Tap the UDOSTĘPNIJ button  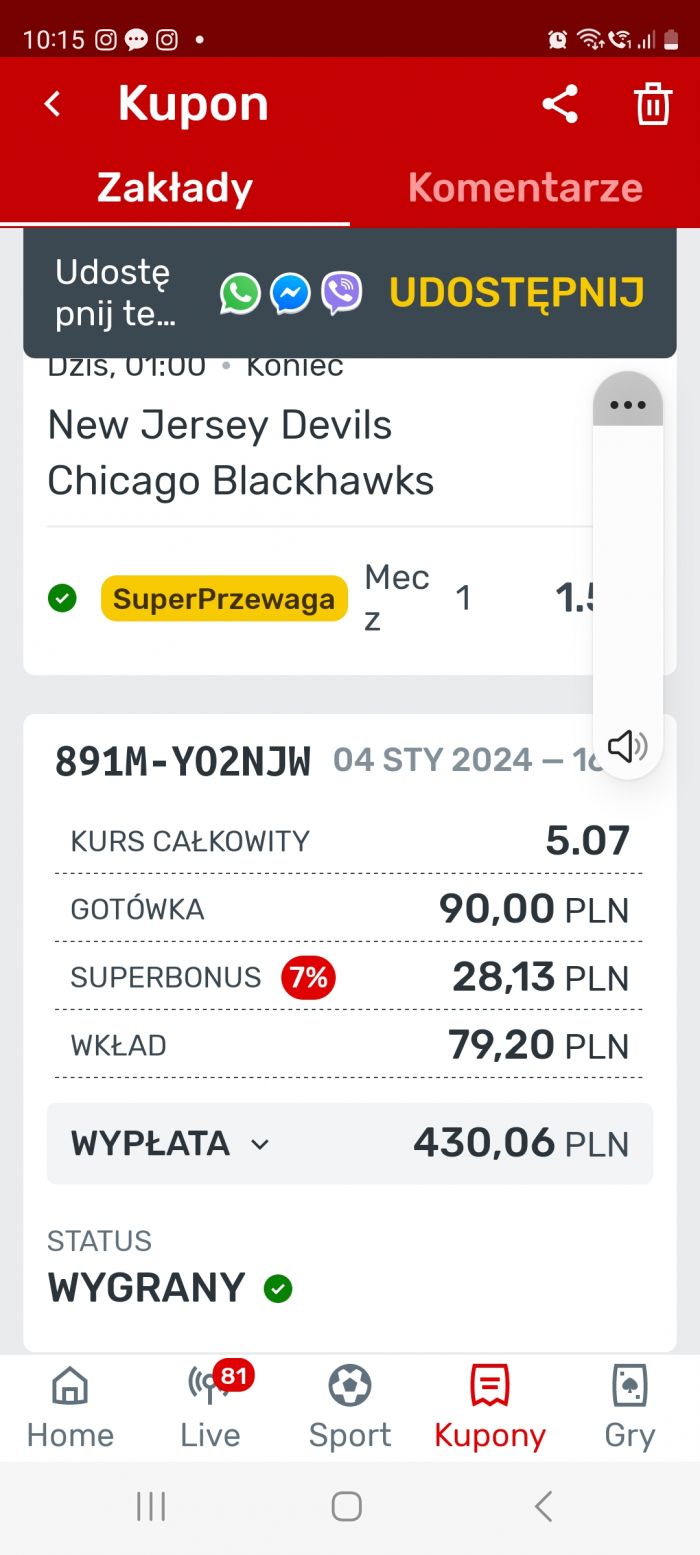516,293
